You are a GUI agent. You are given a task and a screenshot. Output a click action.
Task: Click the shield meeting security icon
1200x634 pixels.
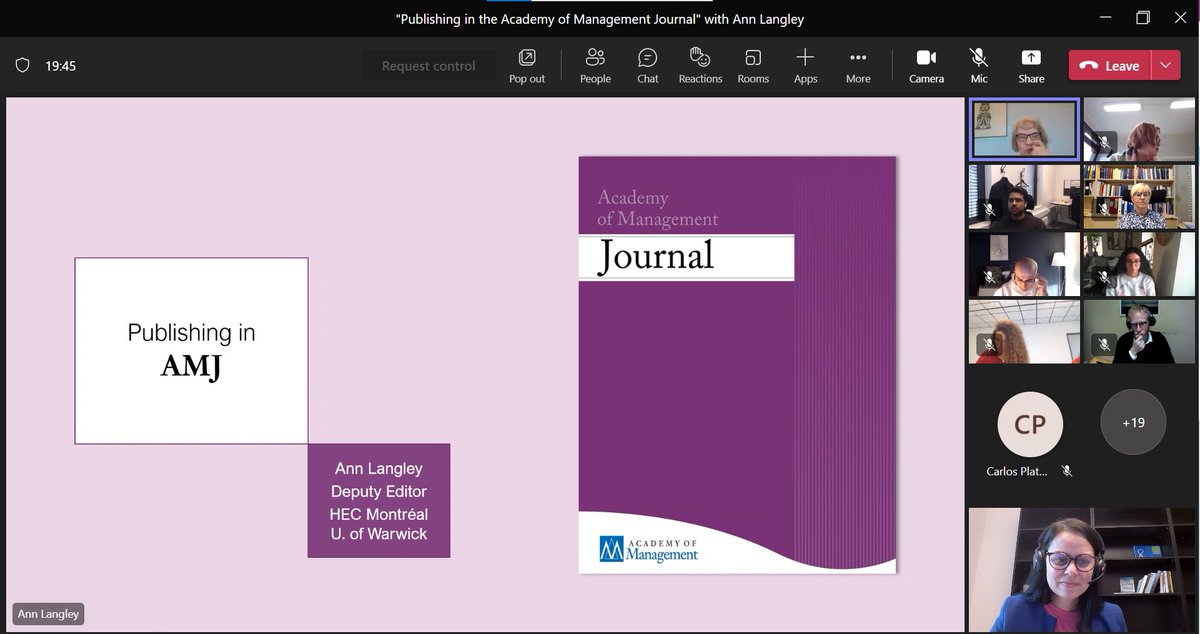tap(22, 66)
